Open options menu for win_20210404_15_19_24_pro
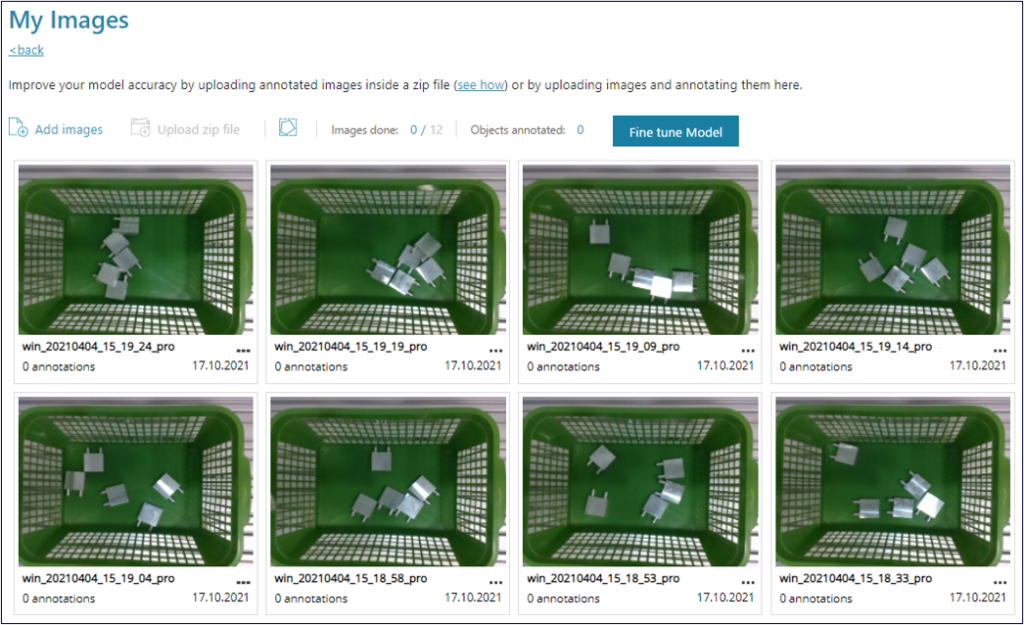The image size is (1024, 625). tap(244, 351)
